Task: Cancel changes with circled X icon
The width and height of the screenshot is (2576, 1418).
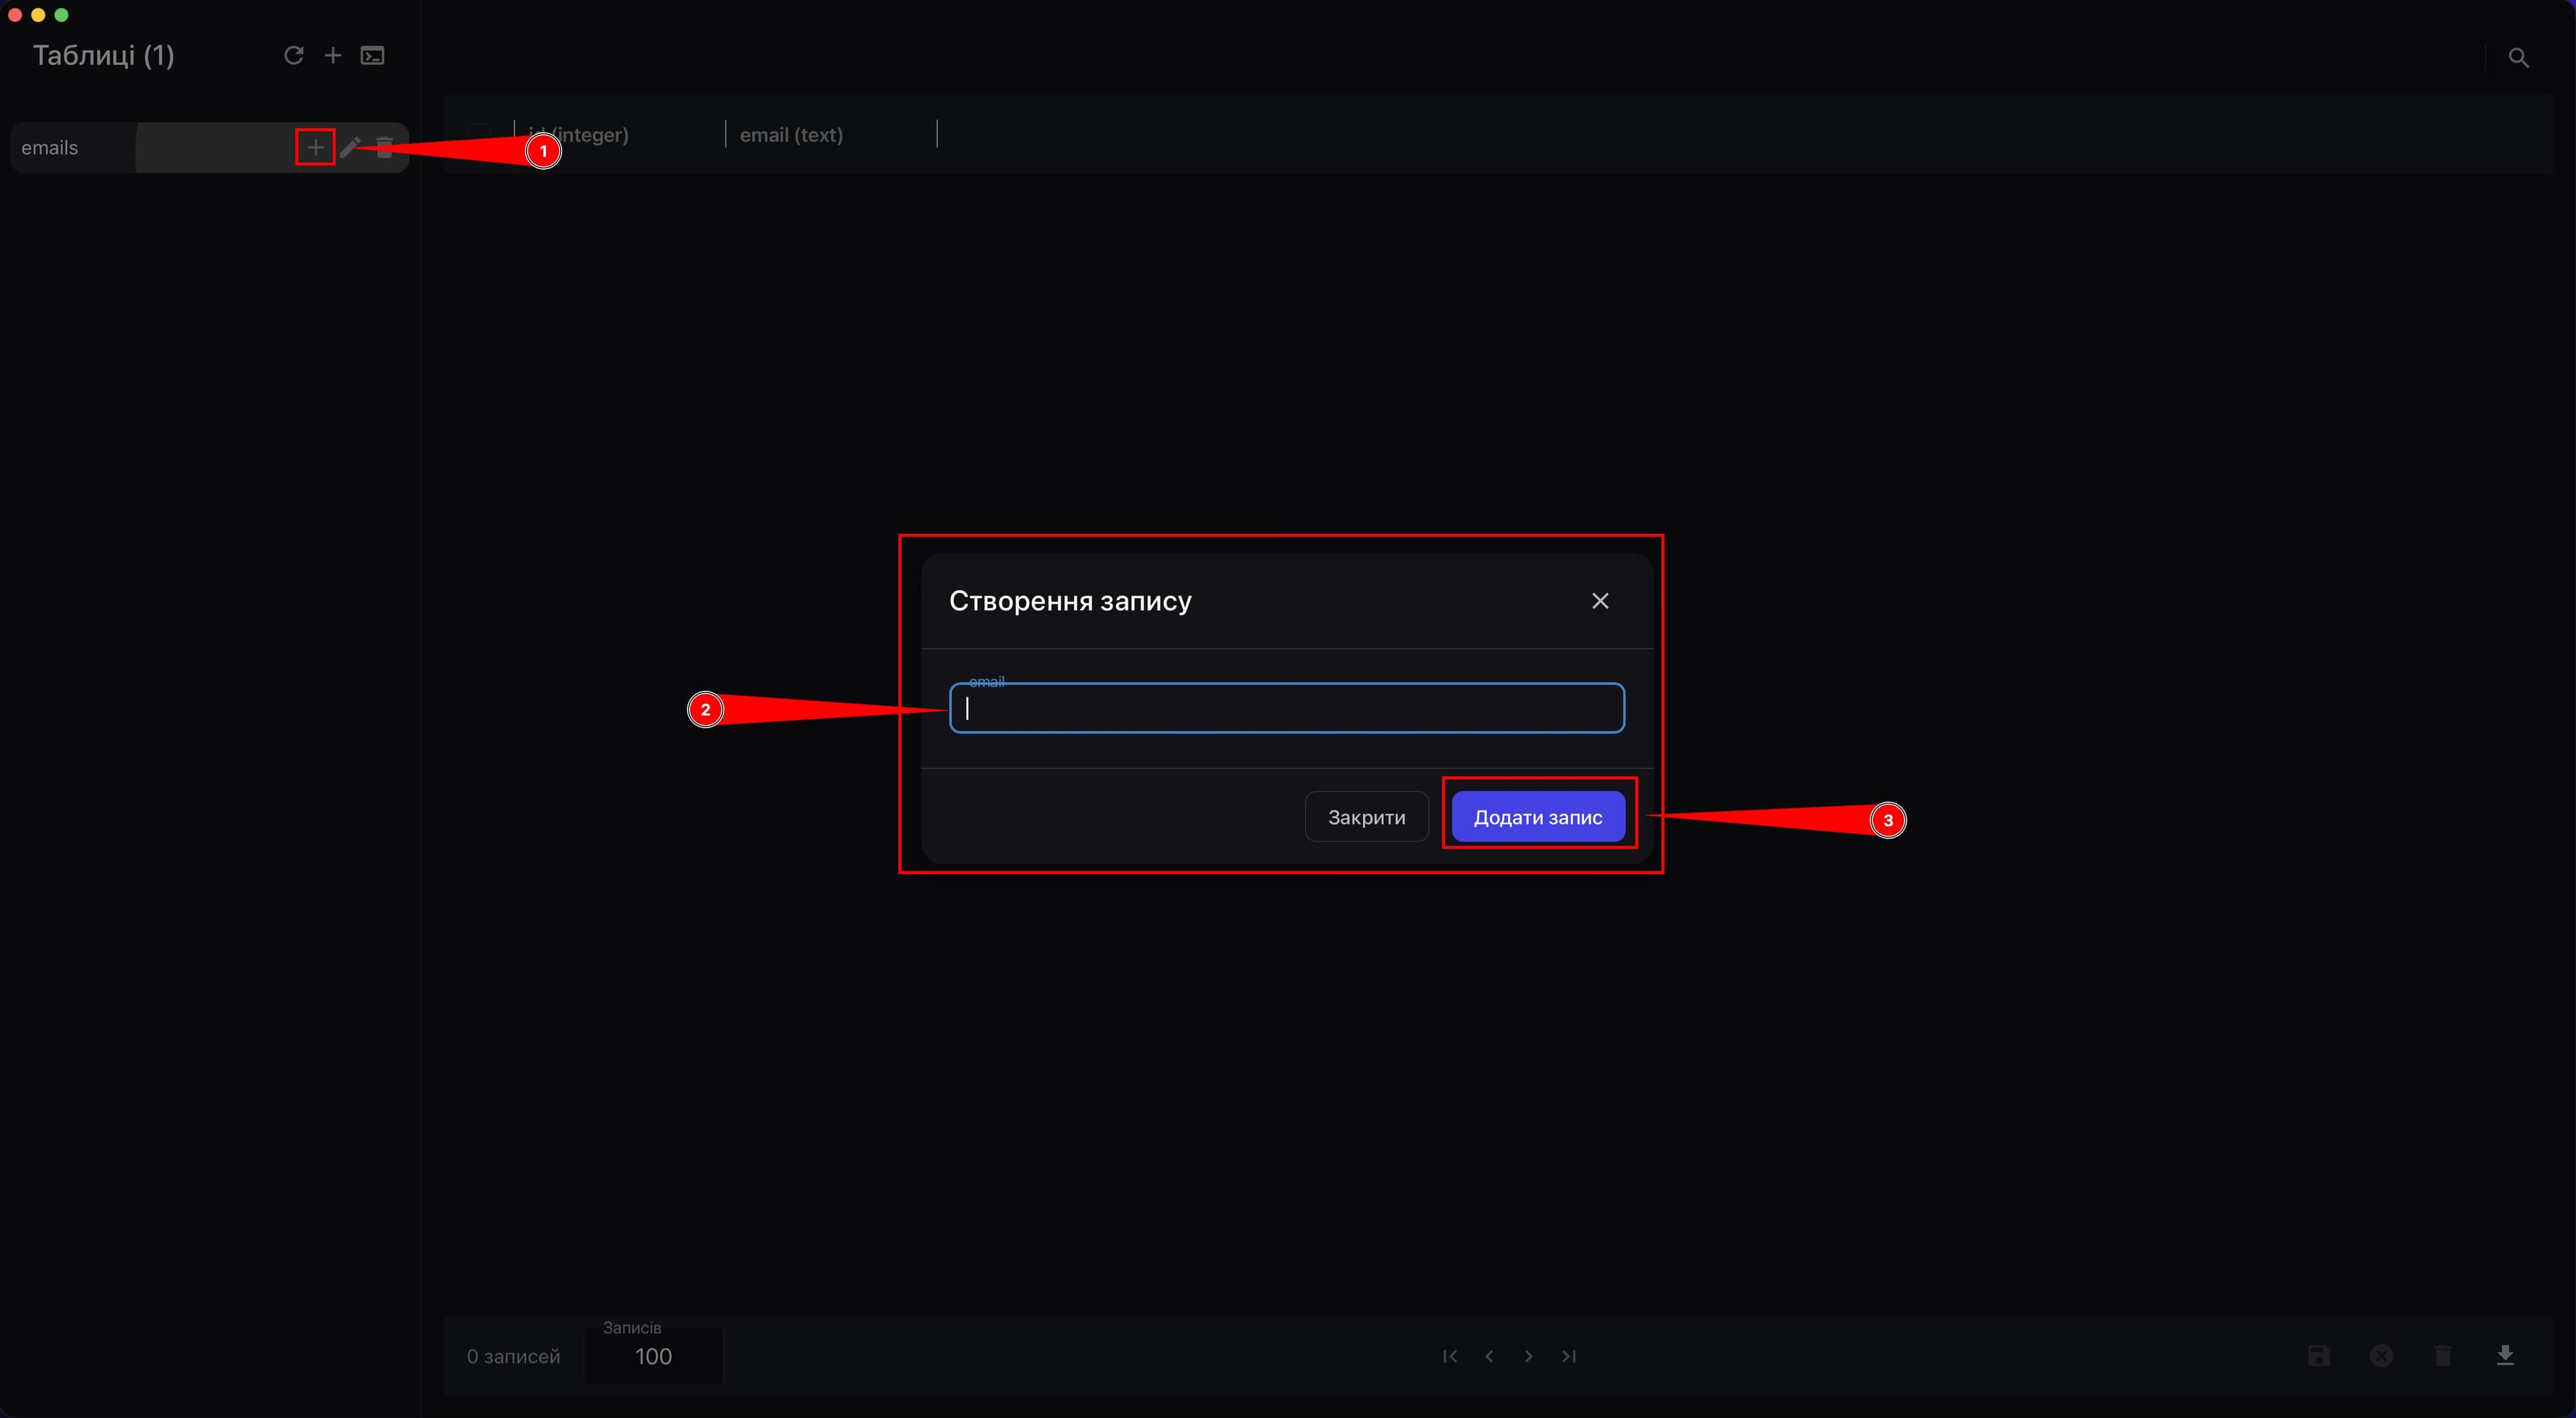Action: [2381, 1356]
